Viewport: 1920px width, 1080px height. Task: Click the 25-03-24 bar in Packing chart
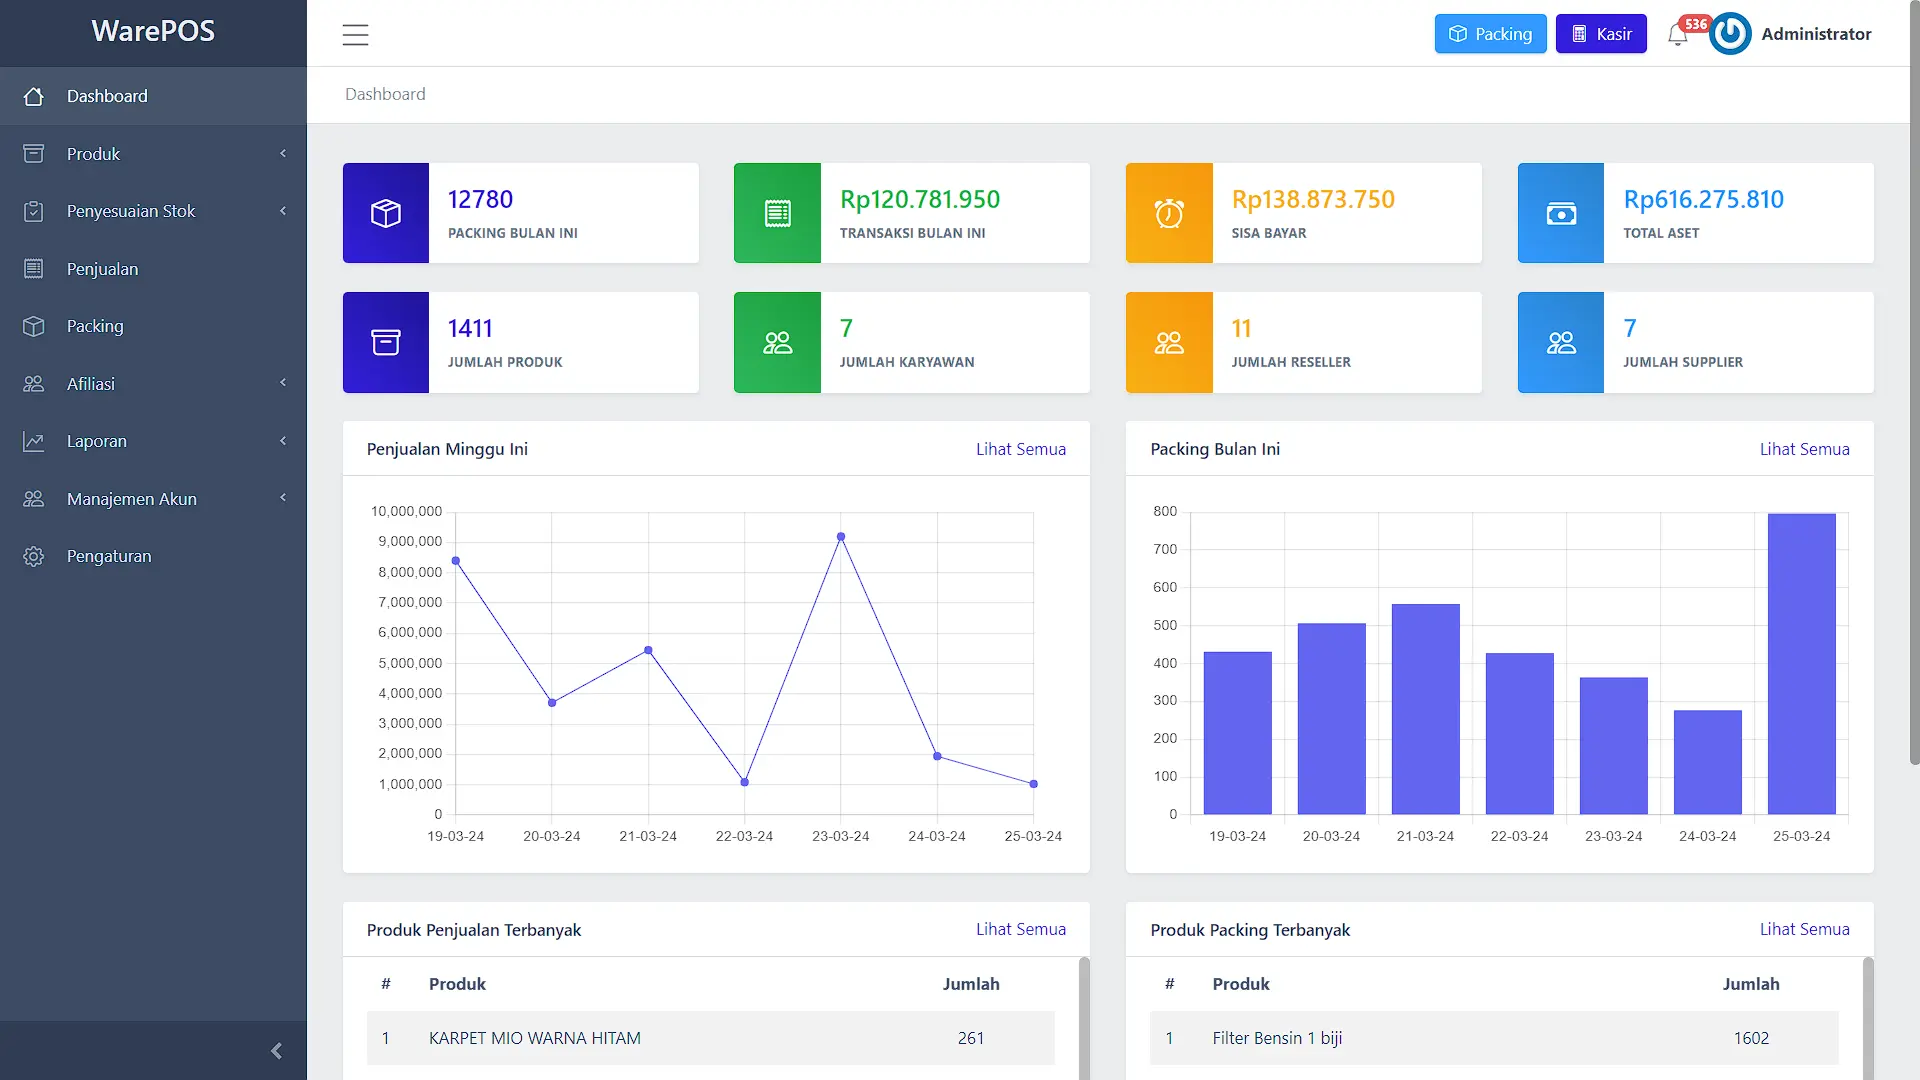[x=1801, y=664]
